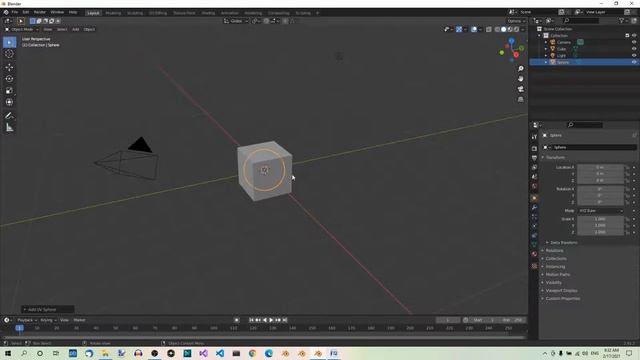The height and width of the screenshot is (360, 640).
Task: Open the Scene properties tab
Action: pos(534,177)
